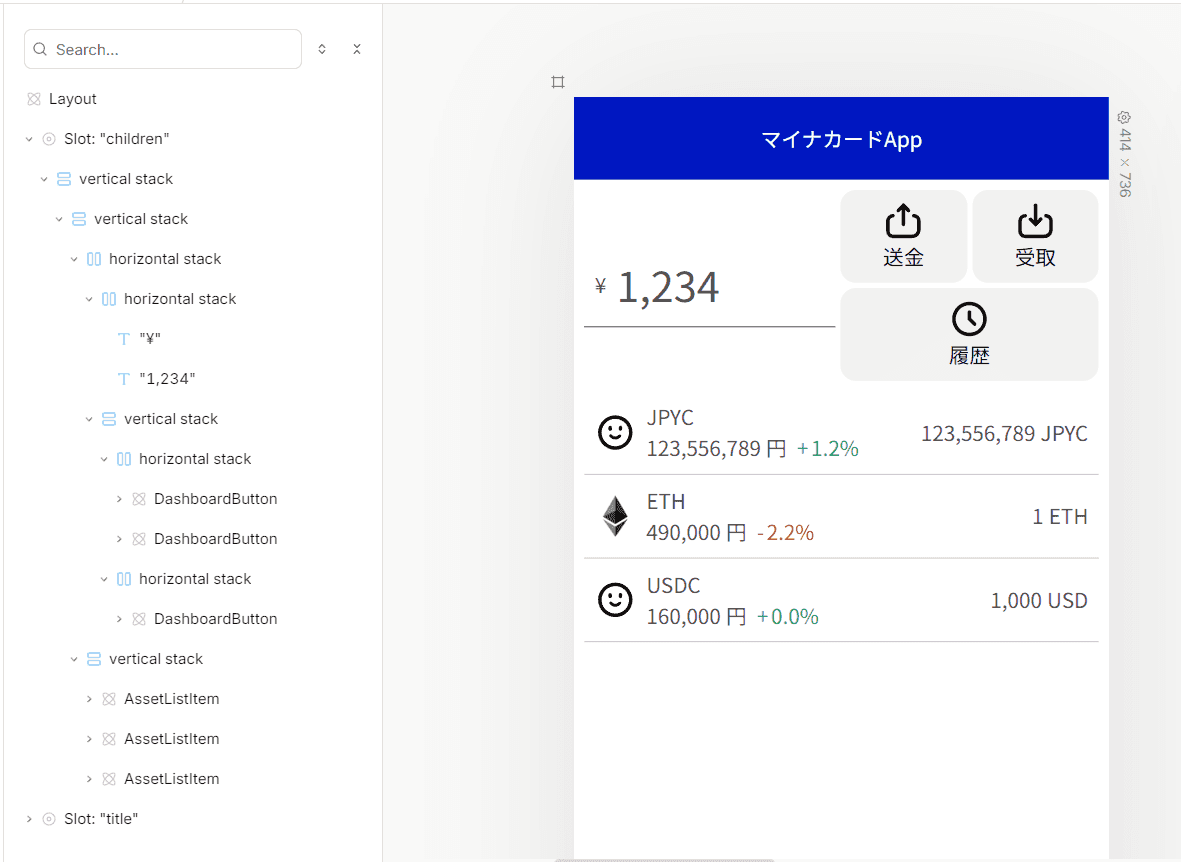Expand the Slot "title" node
1181x862 pixels.
[29, 818]
